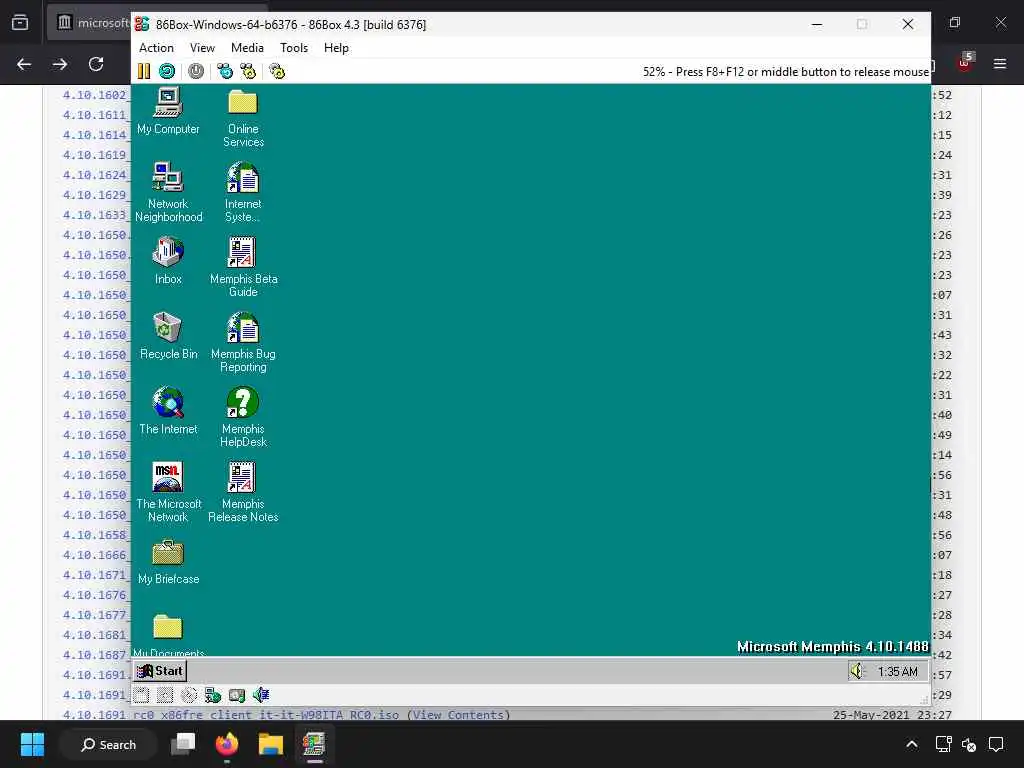
Task: Select the Memphis HelpDesk icon
Action: click(243, 417)
